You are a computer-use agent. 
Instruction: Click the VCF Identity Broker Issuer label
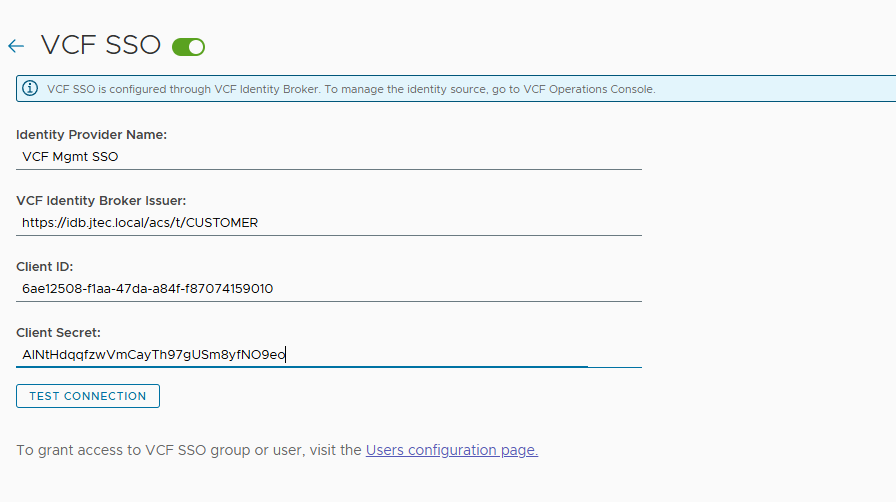101,201
